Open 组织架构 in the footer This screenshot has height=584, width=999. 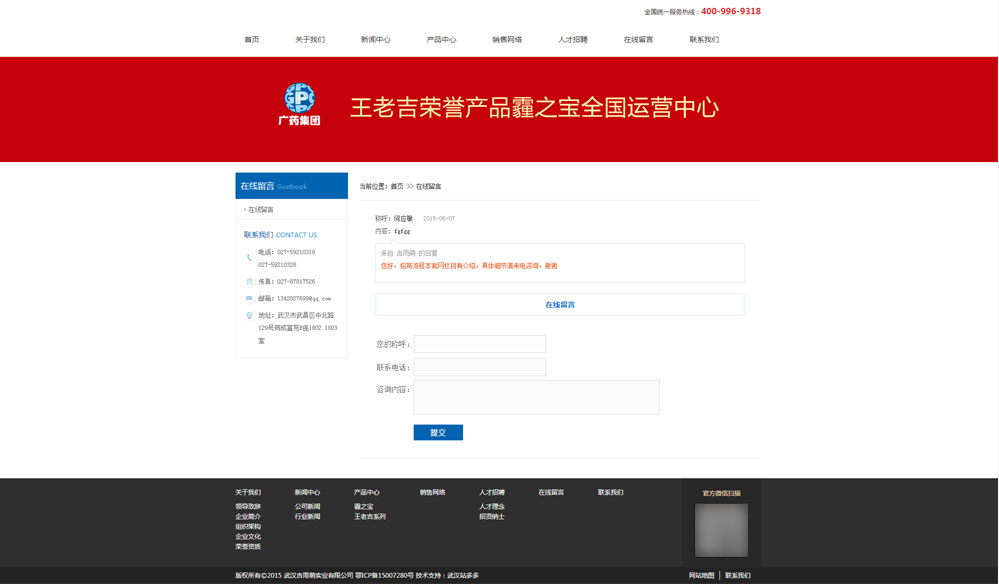[x=248, y=527]
